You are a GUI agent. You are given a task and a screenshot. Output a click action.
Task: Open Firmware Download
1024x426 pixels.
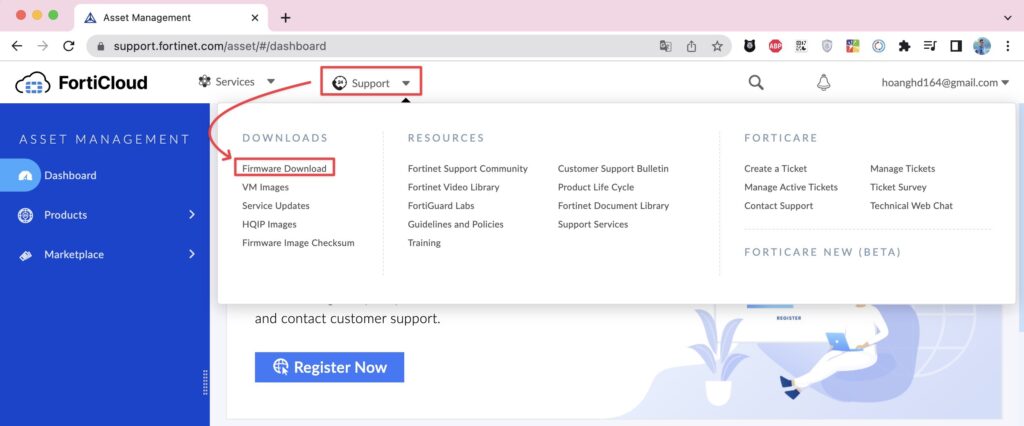pos(284,169)
